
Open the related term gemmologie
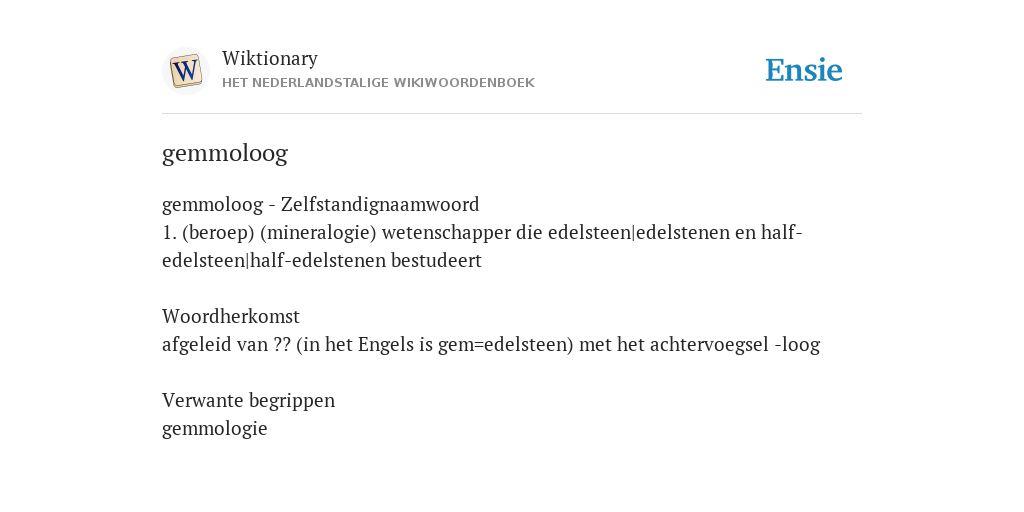[x=214, y=429]
